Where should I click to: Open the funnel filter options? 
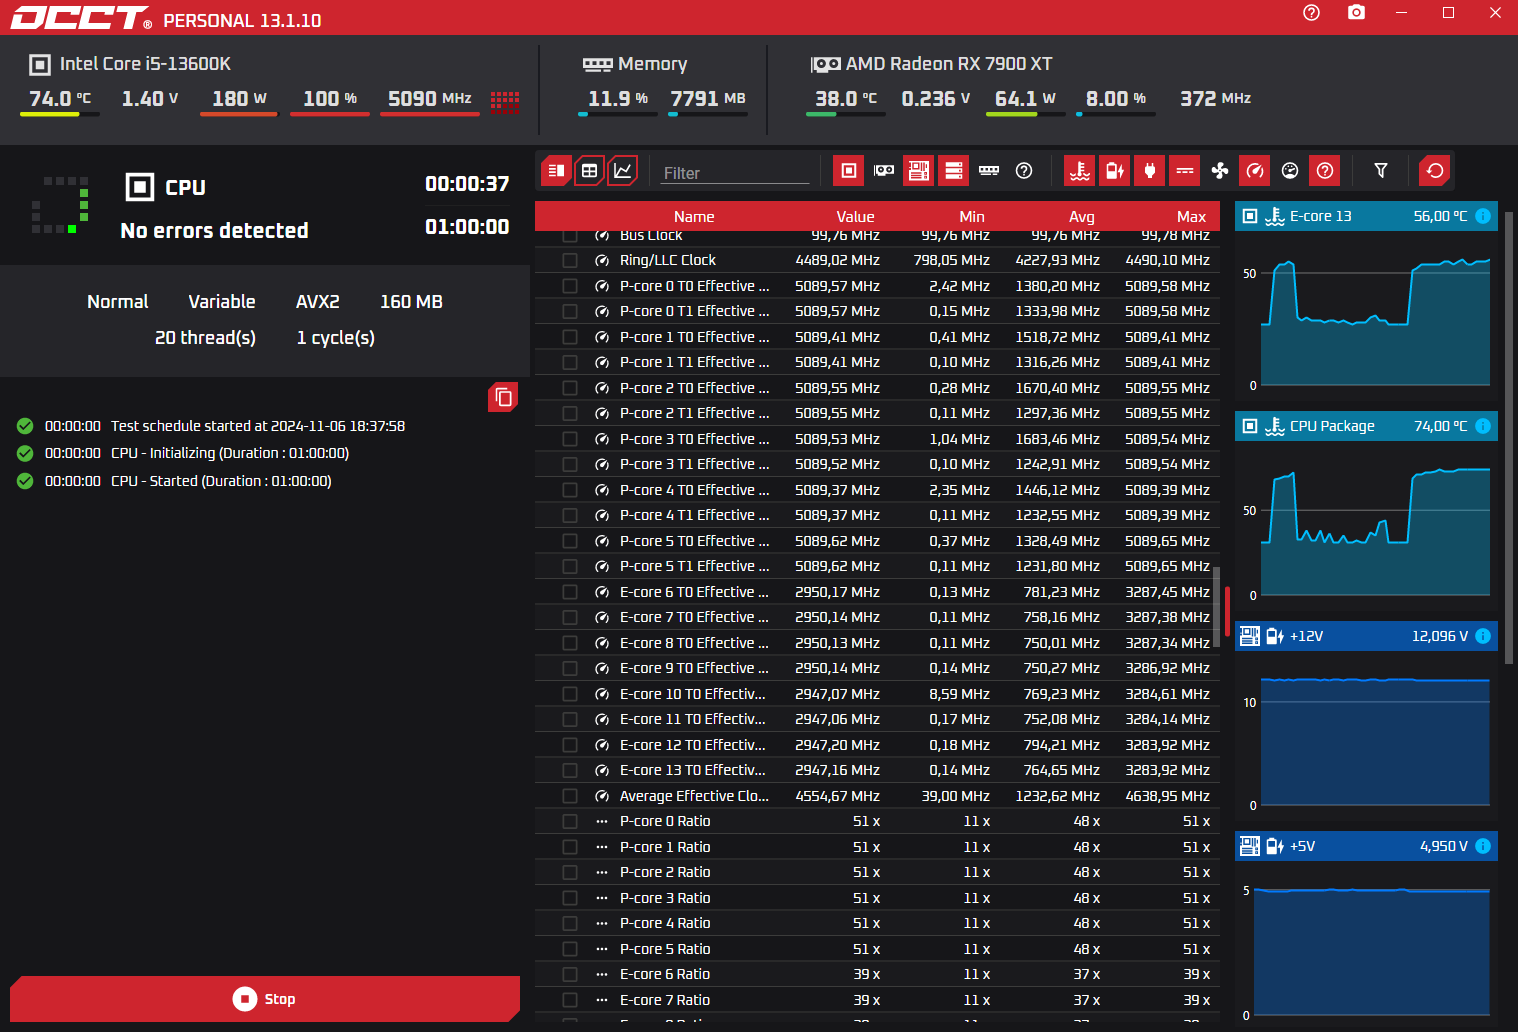tap(1381, 171)
